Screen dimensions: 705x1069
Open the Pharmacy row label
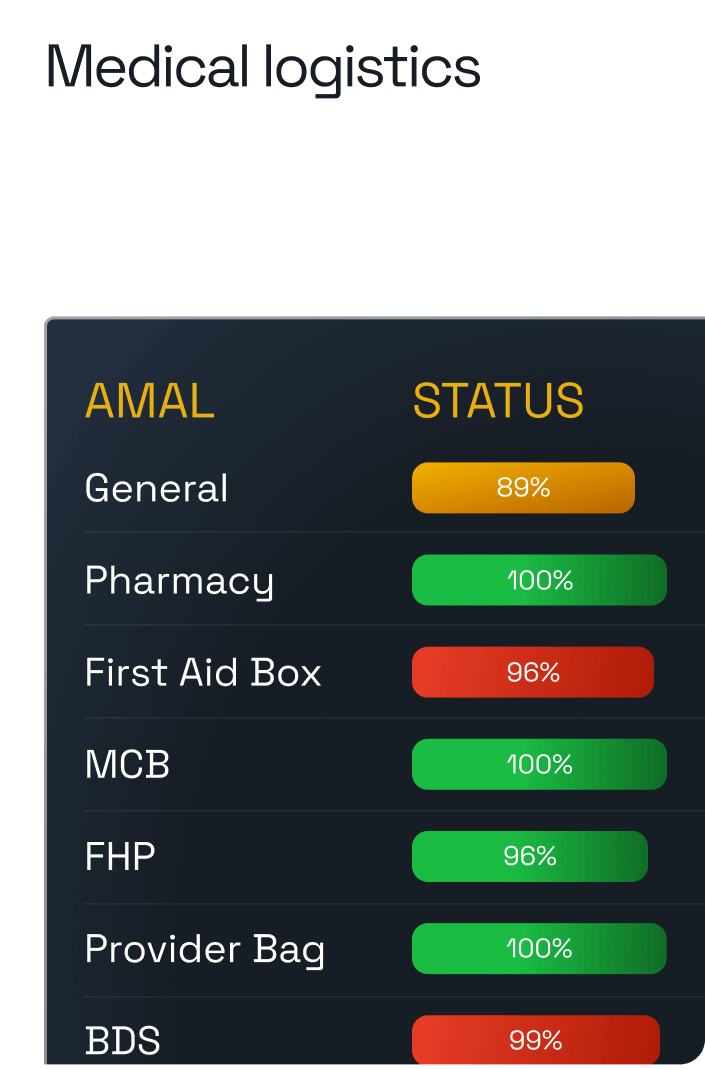click(x=179, y=581)
